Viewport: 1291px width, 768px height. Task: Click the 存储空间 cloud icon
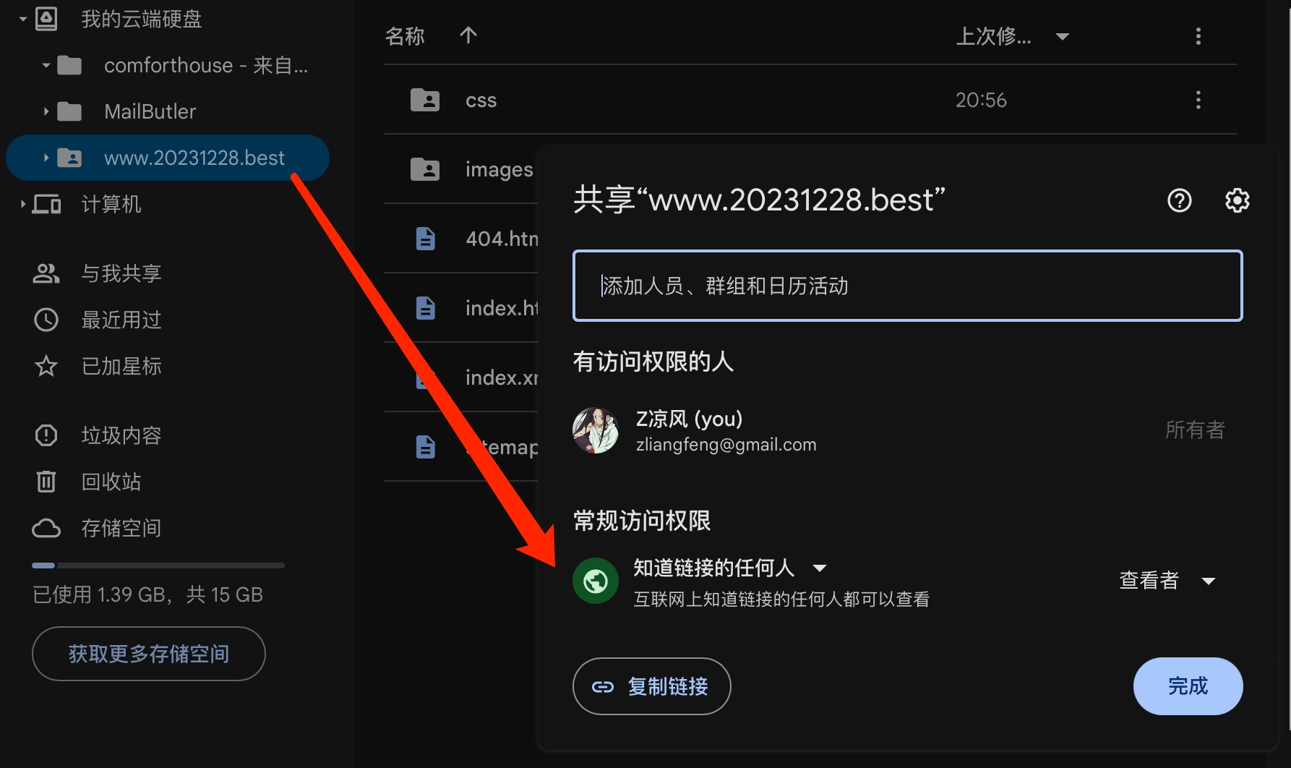click(x=46, y=528)
